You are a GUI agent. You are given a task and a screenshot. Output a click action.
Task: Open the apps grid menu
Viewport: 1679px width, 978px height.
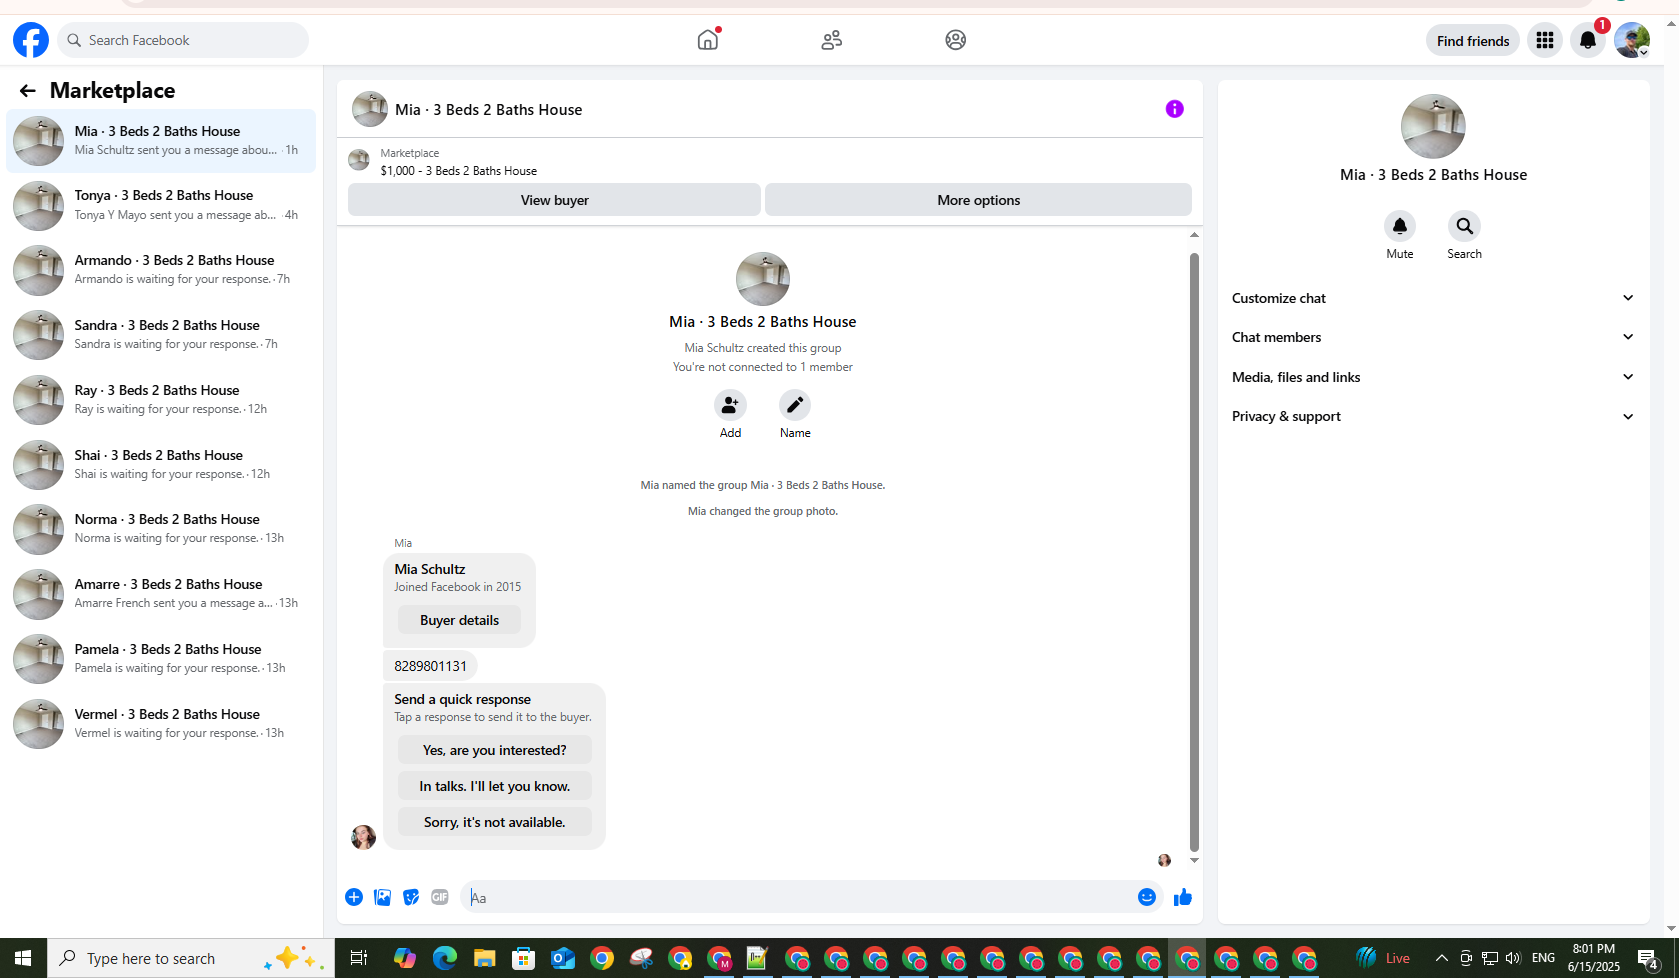point(1545,40)
